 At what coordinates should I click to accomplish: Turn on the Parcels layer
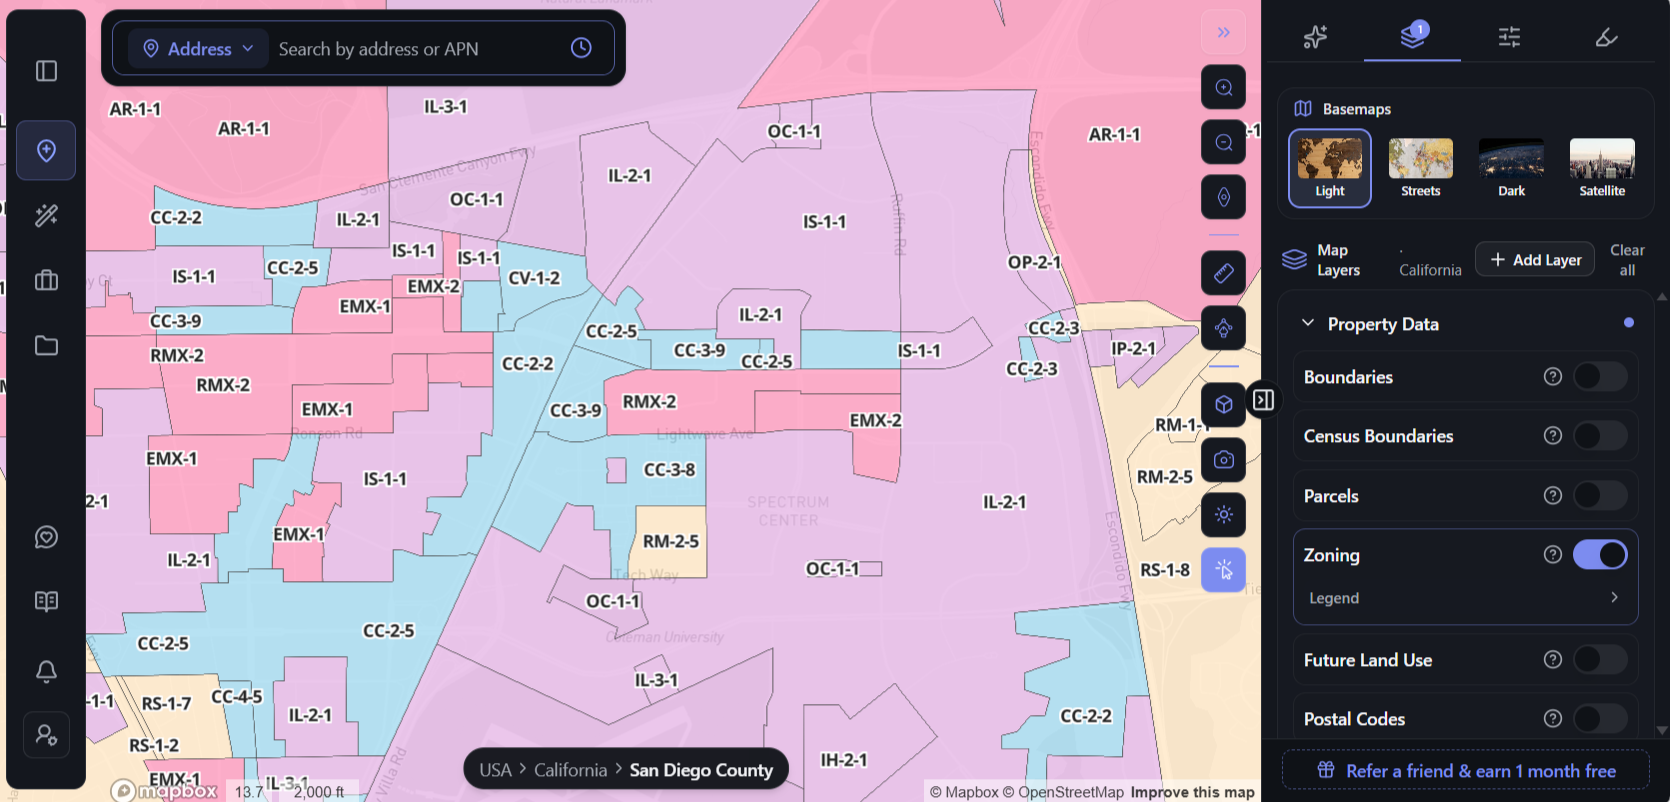click(x=1600, y=496)
